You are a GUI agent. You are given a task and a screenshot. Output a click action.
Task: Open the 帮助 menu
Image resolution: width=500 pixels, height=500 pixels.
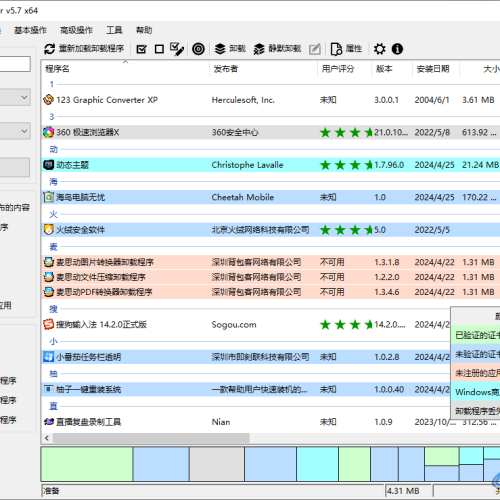tap(144, 30)
